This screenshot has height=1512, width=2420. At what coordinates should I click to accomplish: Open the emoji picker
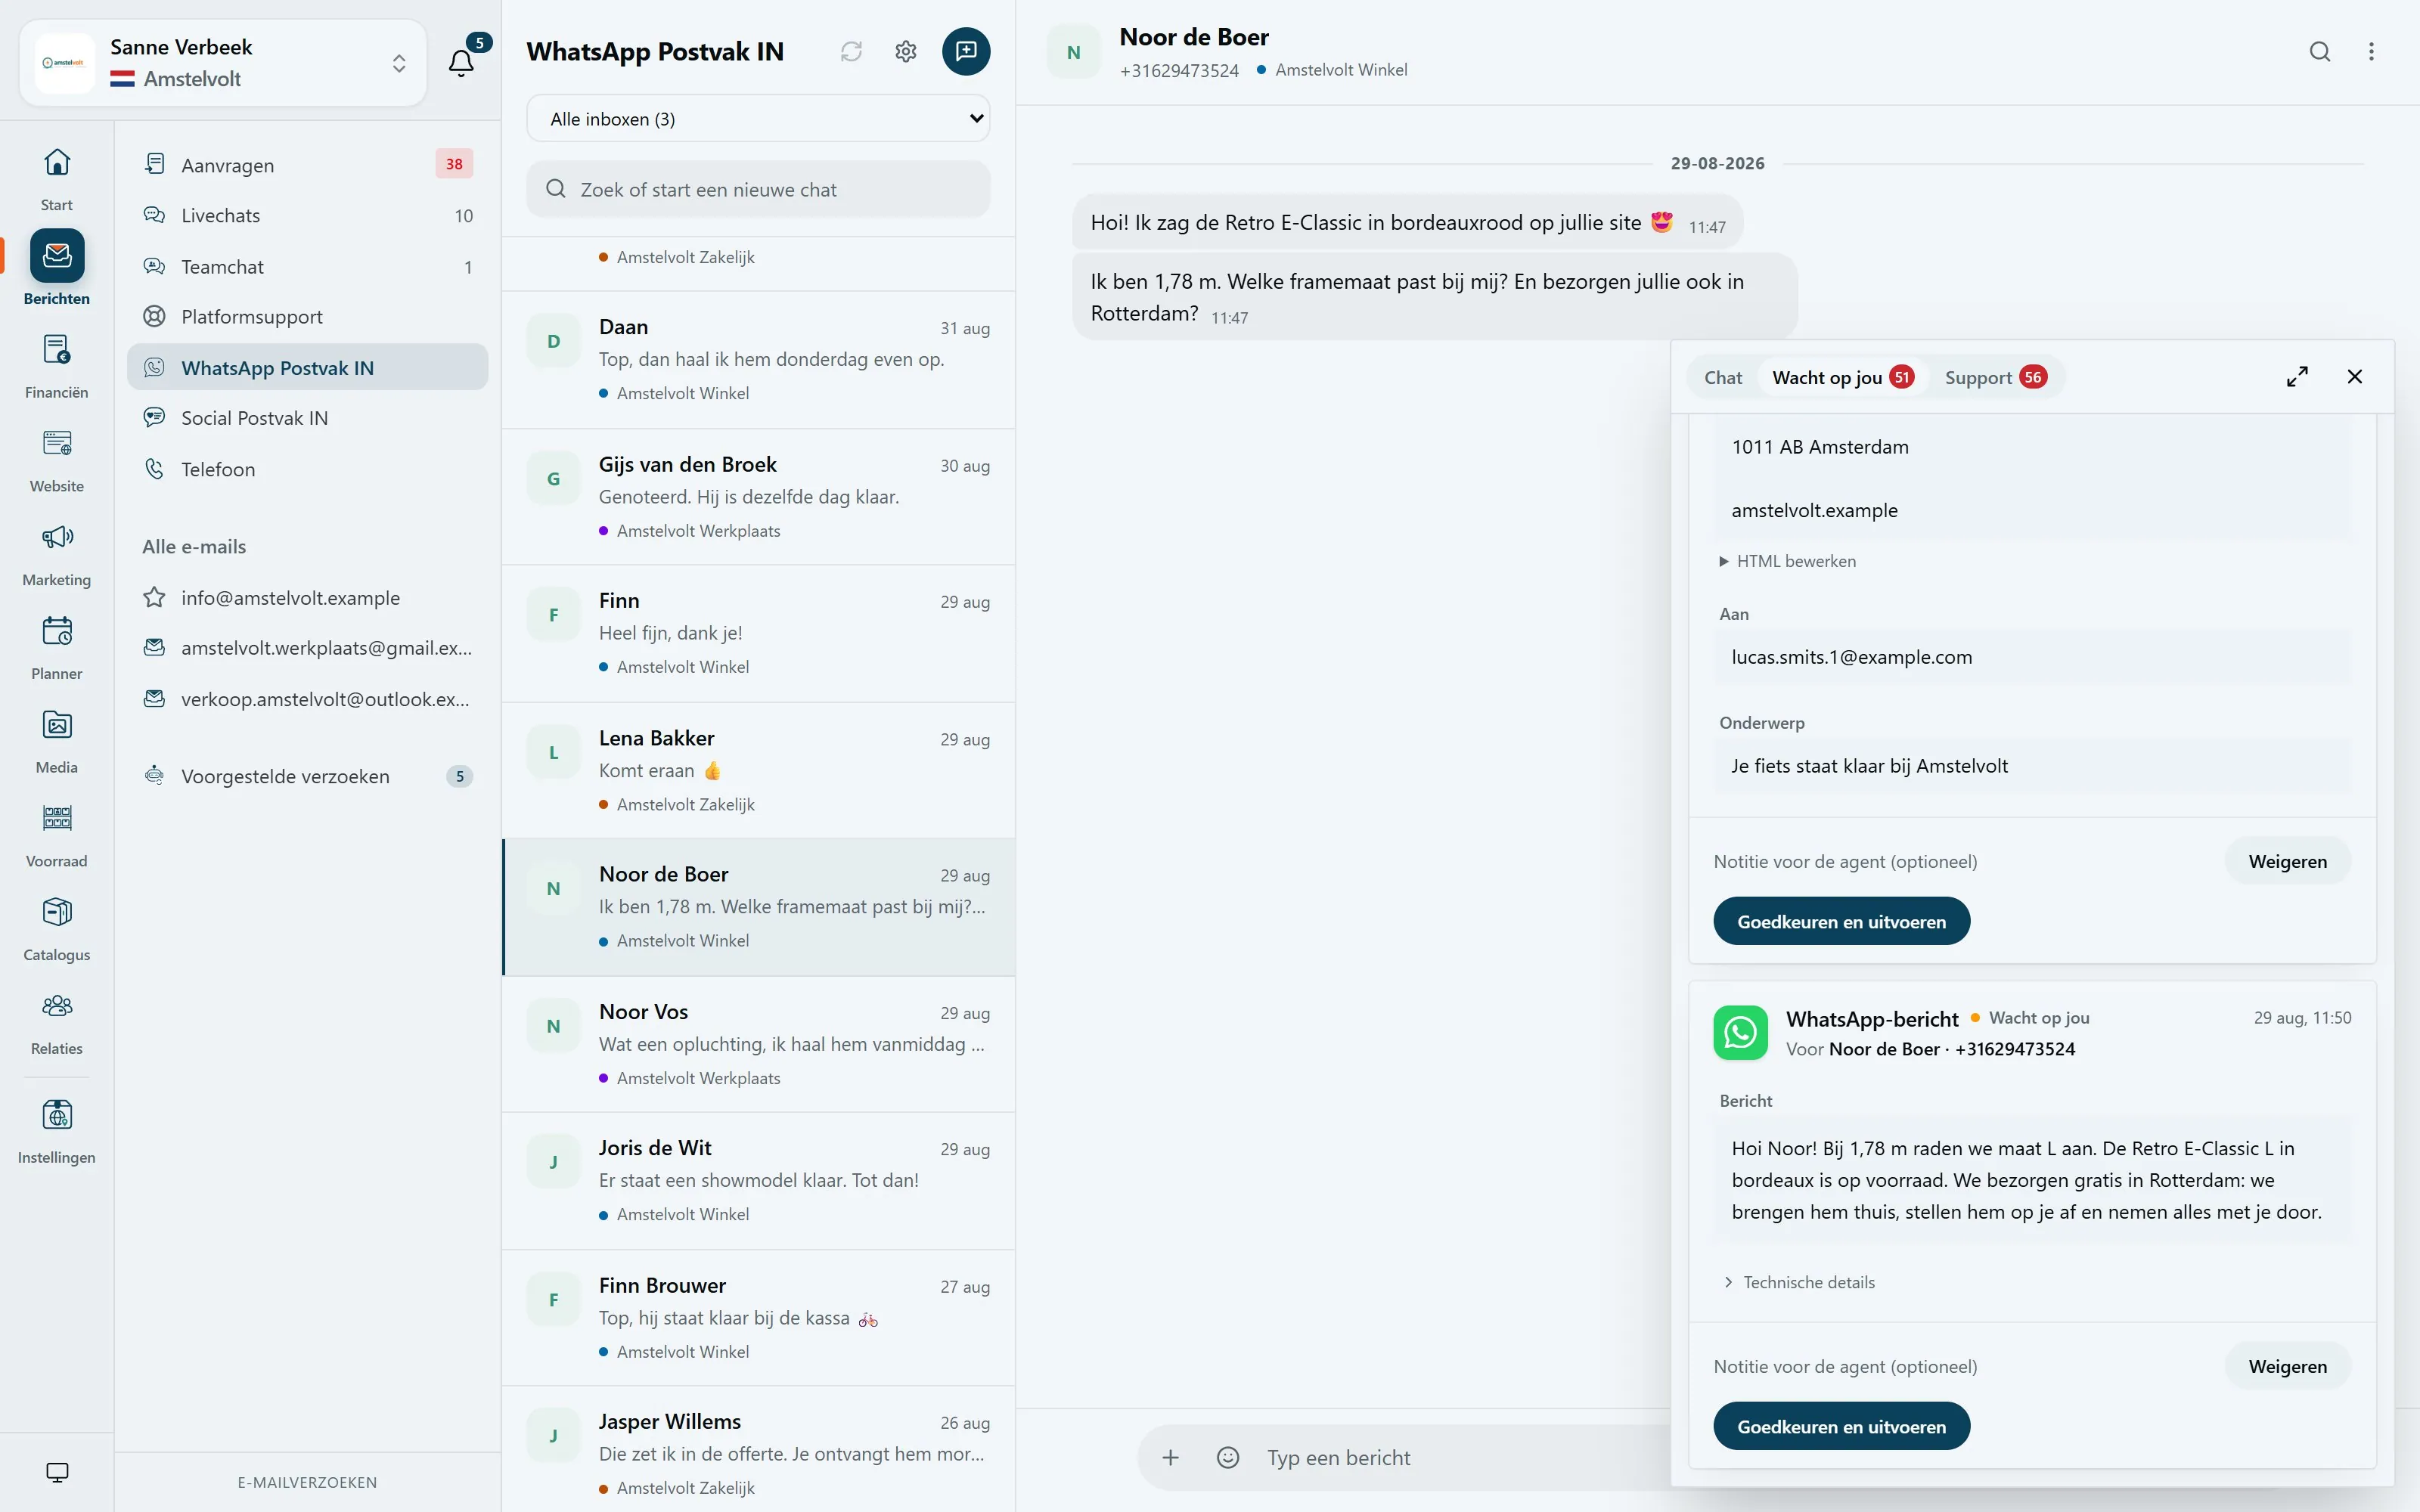(1228, 1458)
